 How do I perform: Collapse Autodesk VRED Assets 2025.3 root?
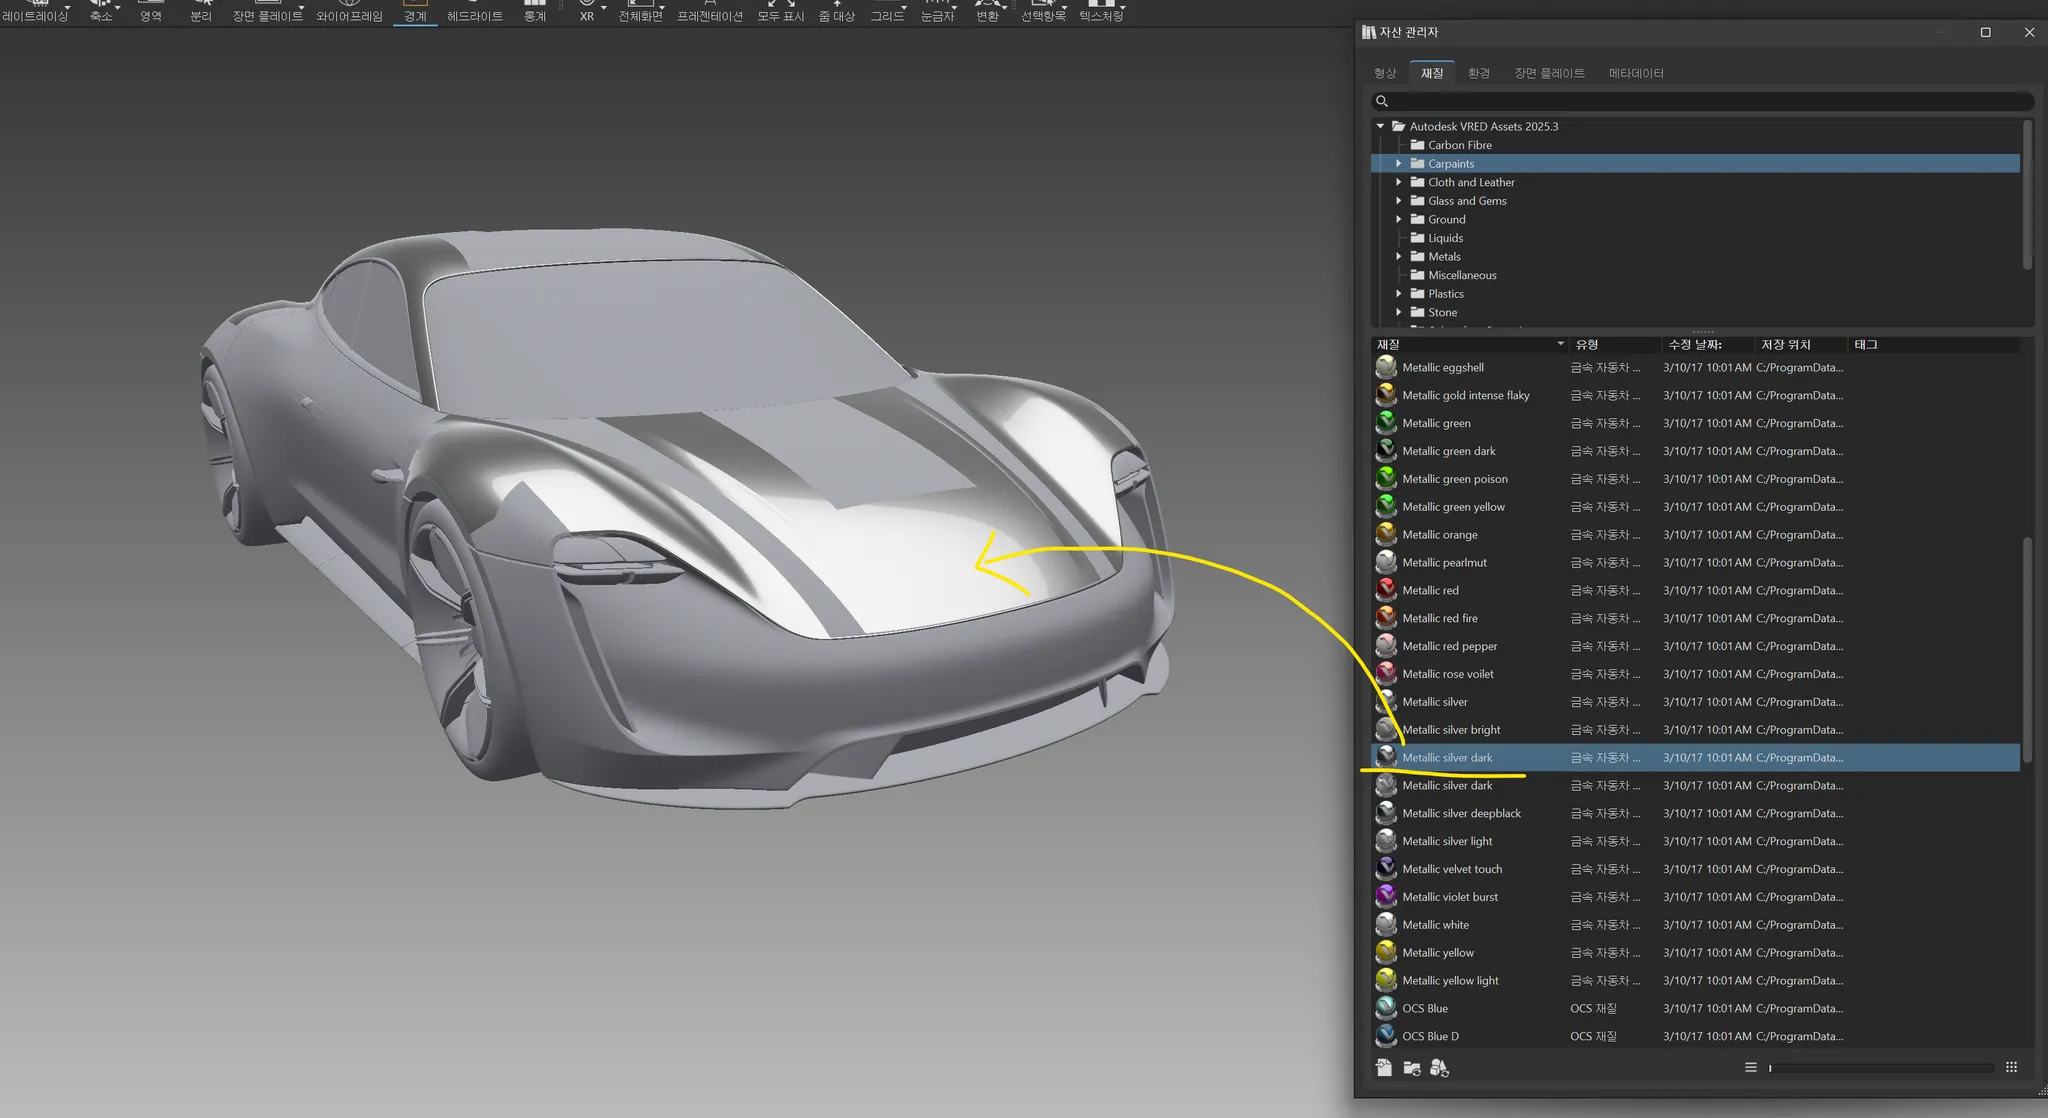1380,127
